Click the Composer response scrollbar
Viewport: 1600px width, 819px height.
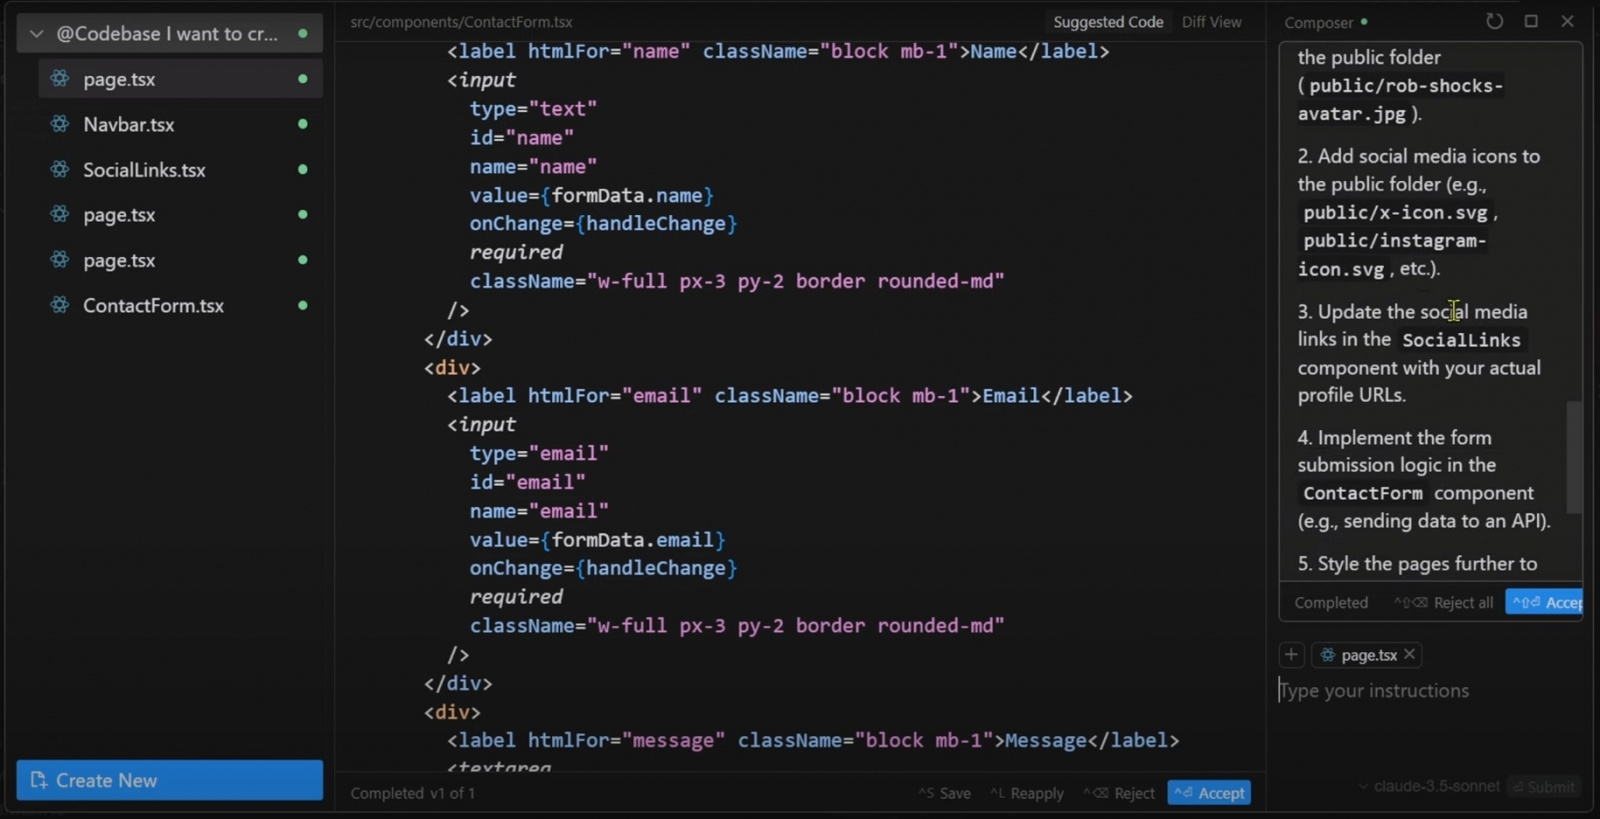click(1574, 457)
